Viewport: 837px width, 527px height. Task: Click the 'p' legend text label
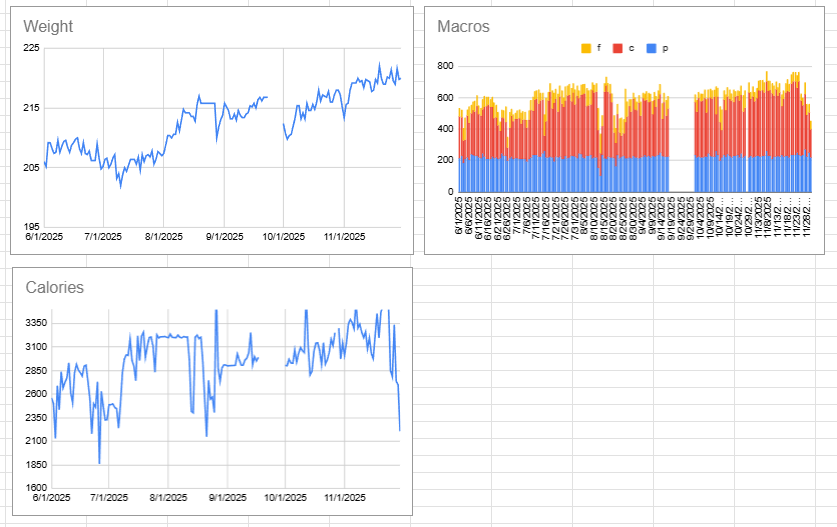(665, 48)
